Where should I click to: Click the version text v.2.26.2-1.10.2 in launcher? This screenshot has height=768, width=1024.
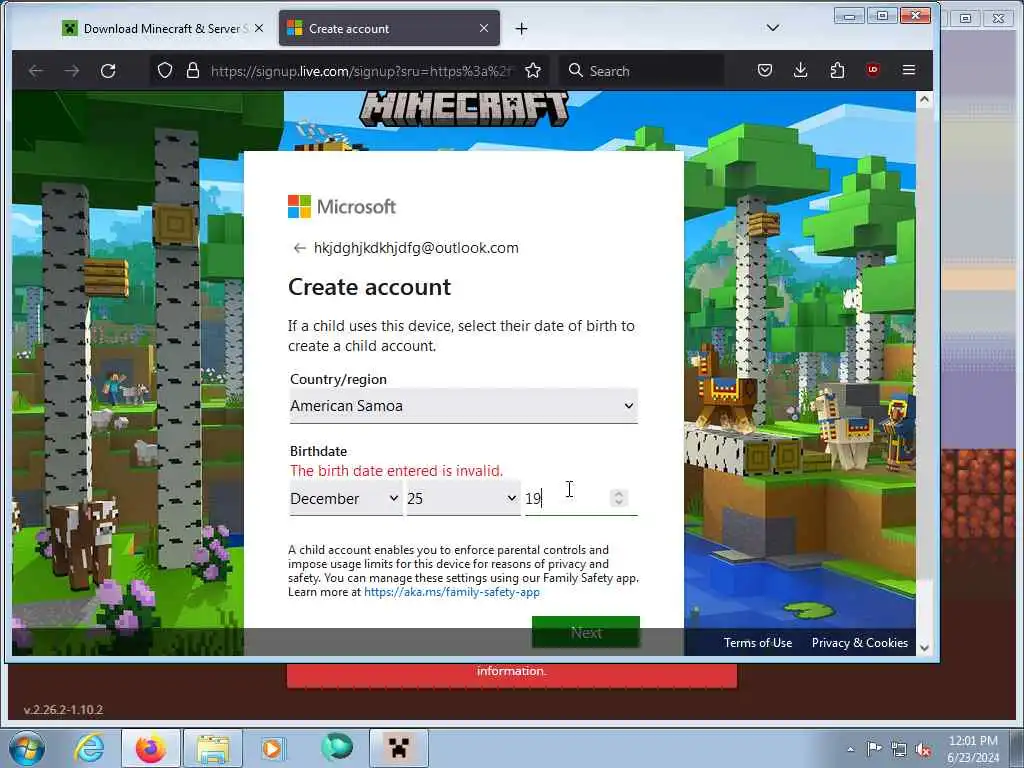point(63,710)
